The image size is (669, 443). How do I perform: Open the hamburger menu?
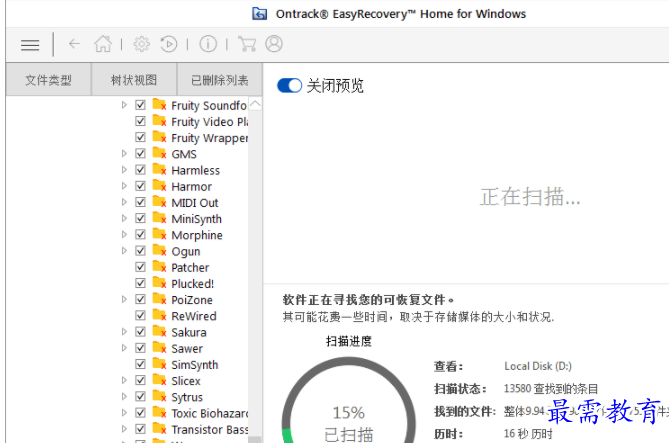30,44
